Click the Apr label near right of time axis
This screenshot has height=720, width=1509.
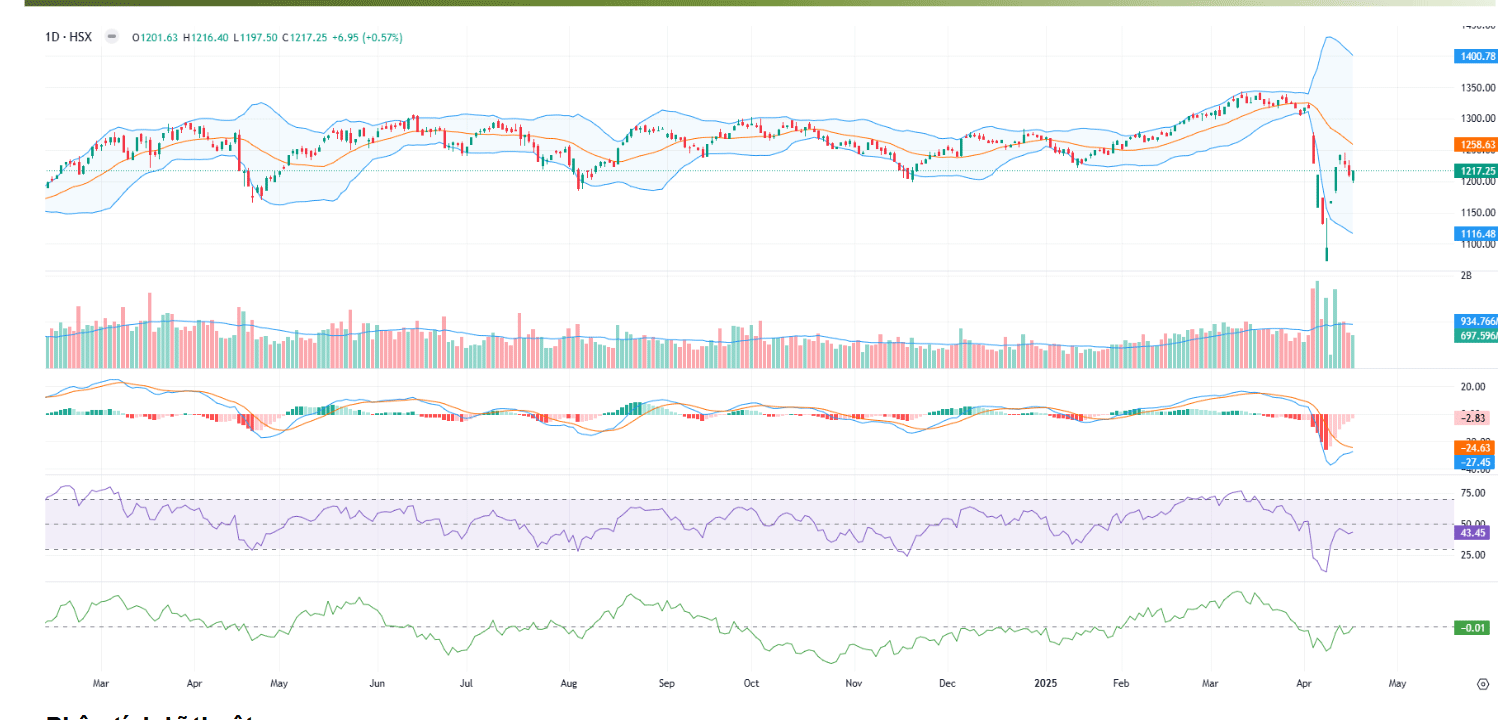(1306, 684)
